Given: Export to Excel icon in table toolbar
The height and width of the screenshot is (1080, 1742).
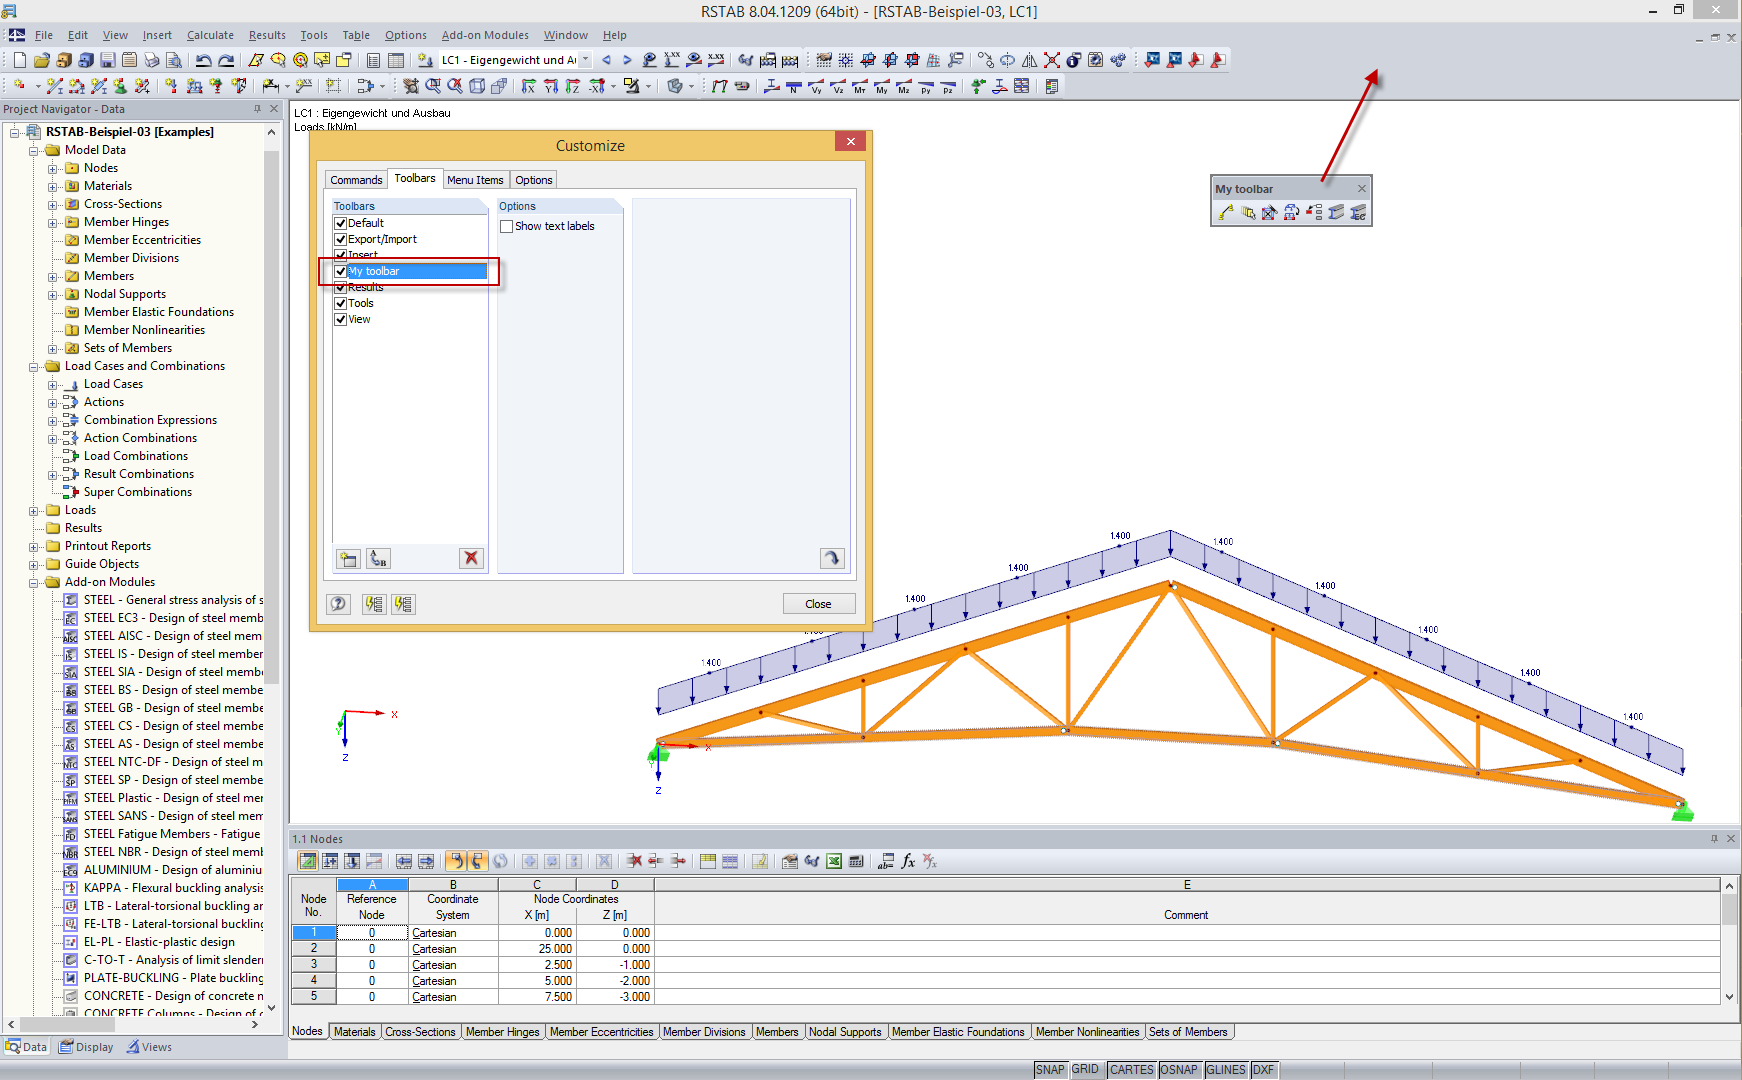Looking at the screenshot, I should click(834, 861).
